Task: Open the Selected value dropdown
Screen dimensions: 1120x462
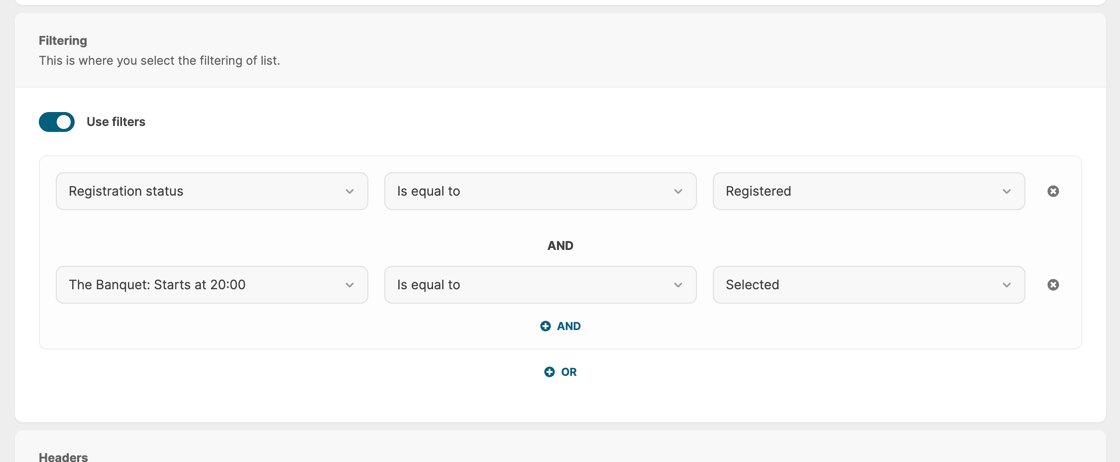Action: [x=860, y=285]
